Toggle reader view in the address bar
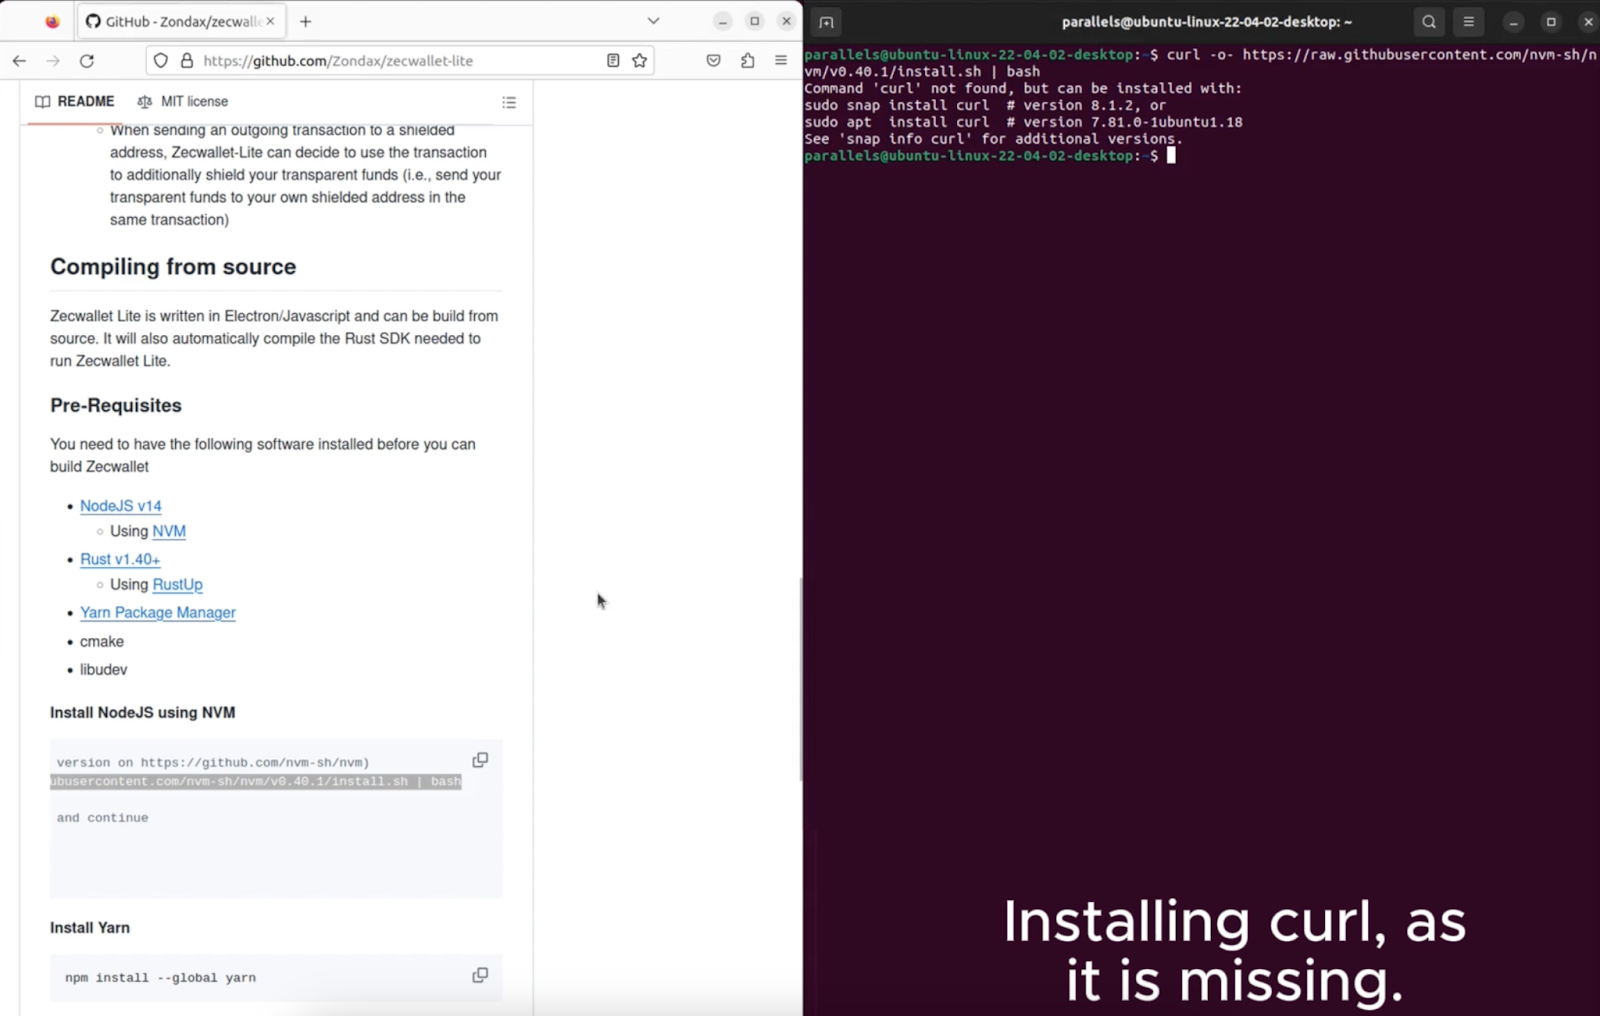Viewport: 1600px width, 1016px height. pyautogui.click(x=613, y=61)
